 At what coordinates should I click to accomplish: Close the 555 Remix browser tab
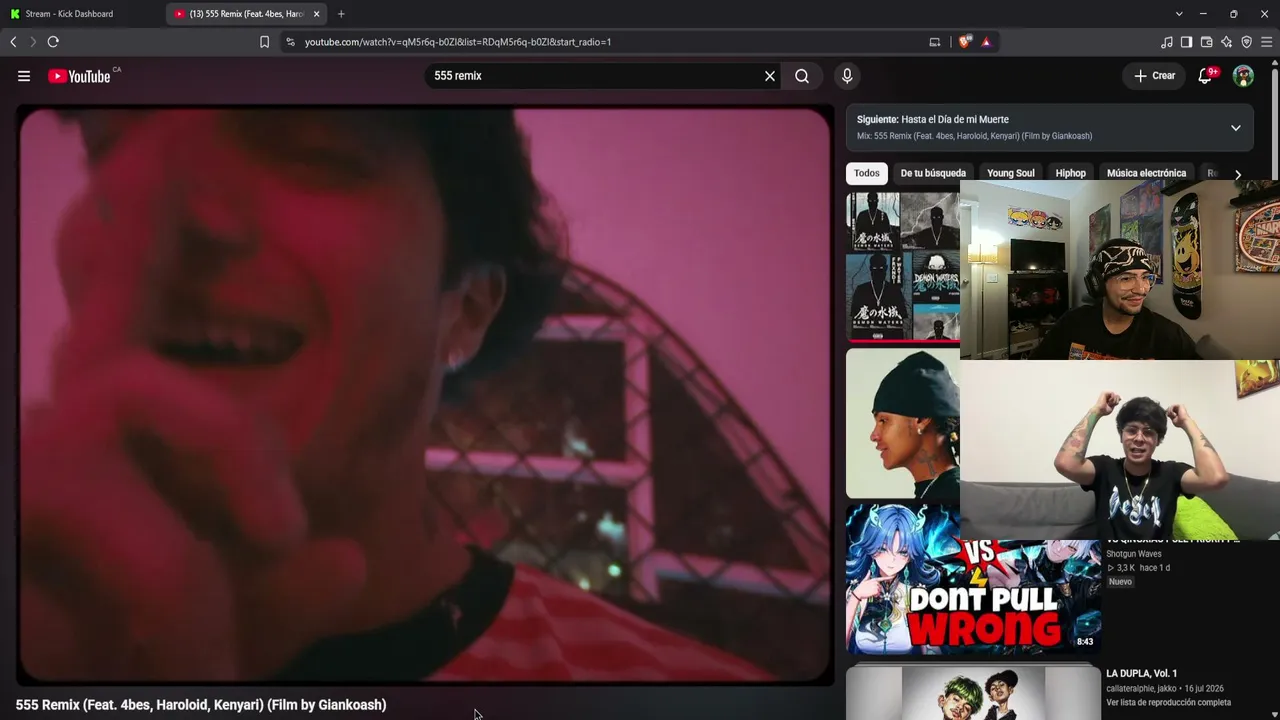point(316,14)
